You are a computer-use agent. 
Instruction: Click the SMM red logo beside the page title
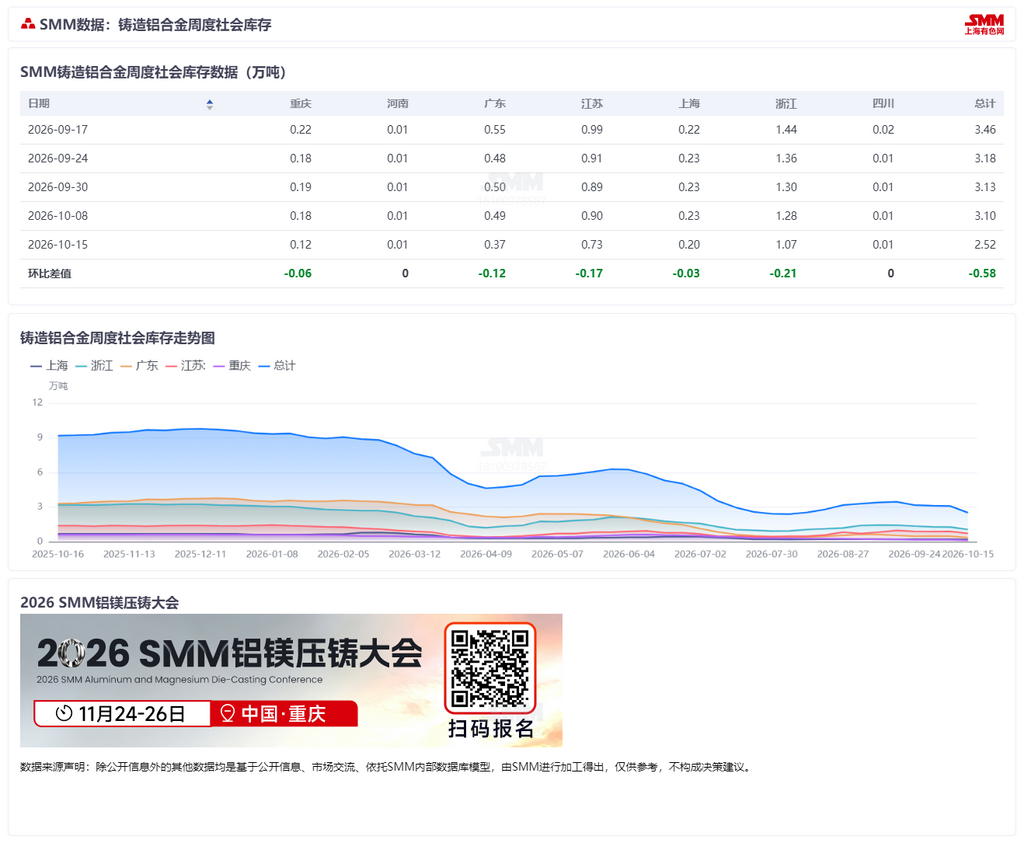27,24
